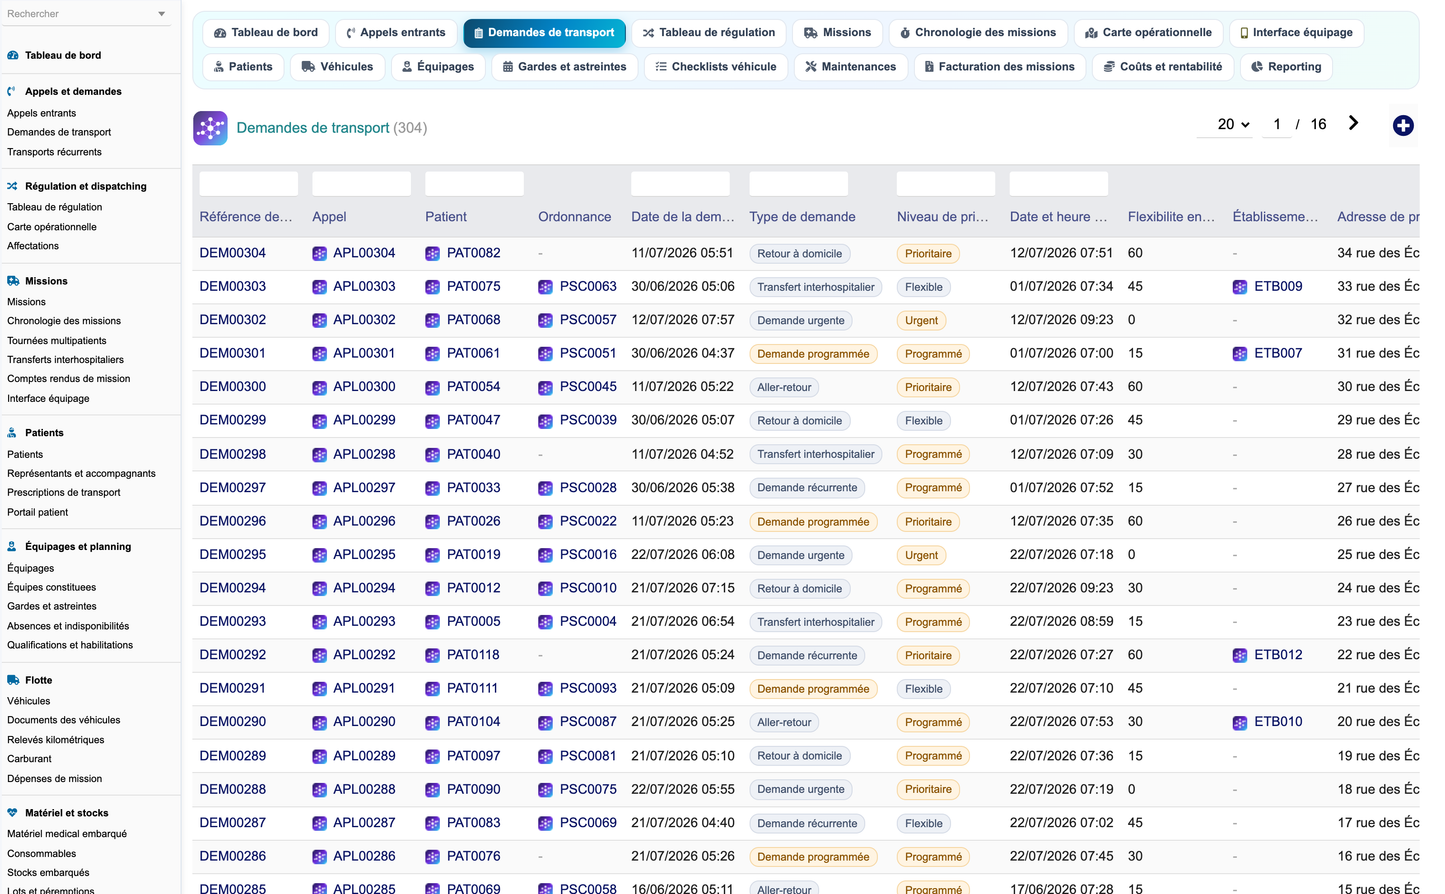This screenshot has height=894, width=1445.
Task: Sort by Date de la demande column header
Action: 683,217
